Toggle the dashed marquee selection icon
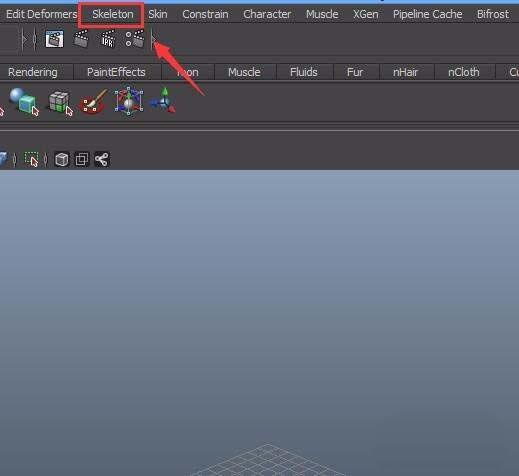 (32, 159)
